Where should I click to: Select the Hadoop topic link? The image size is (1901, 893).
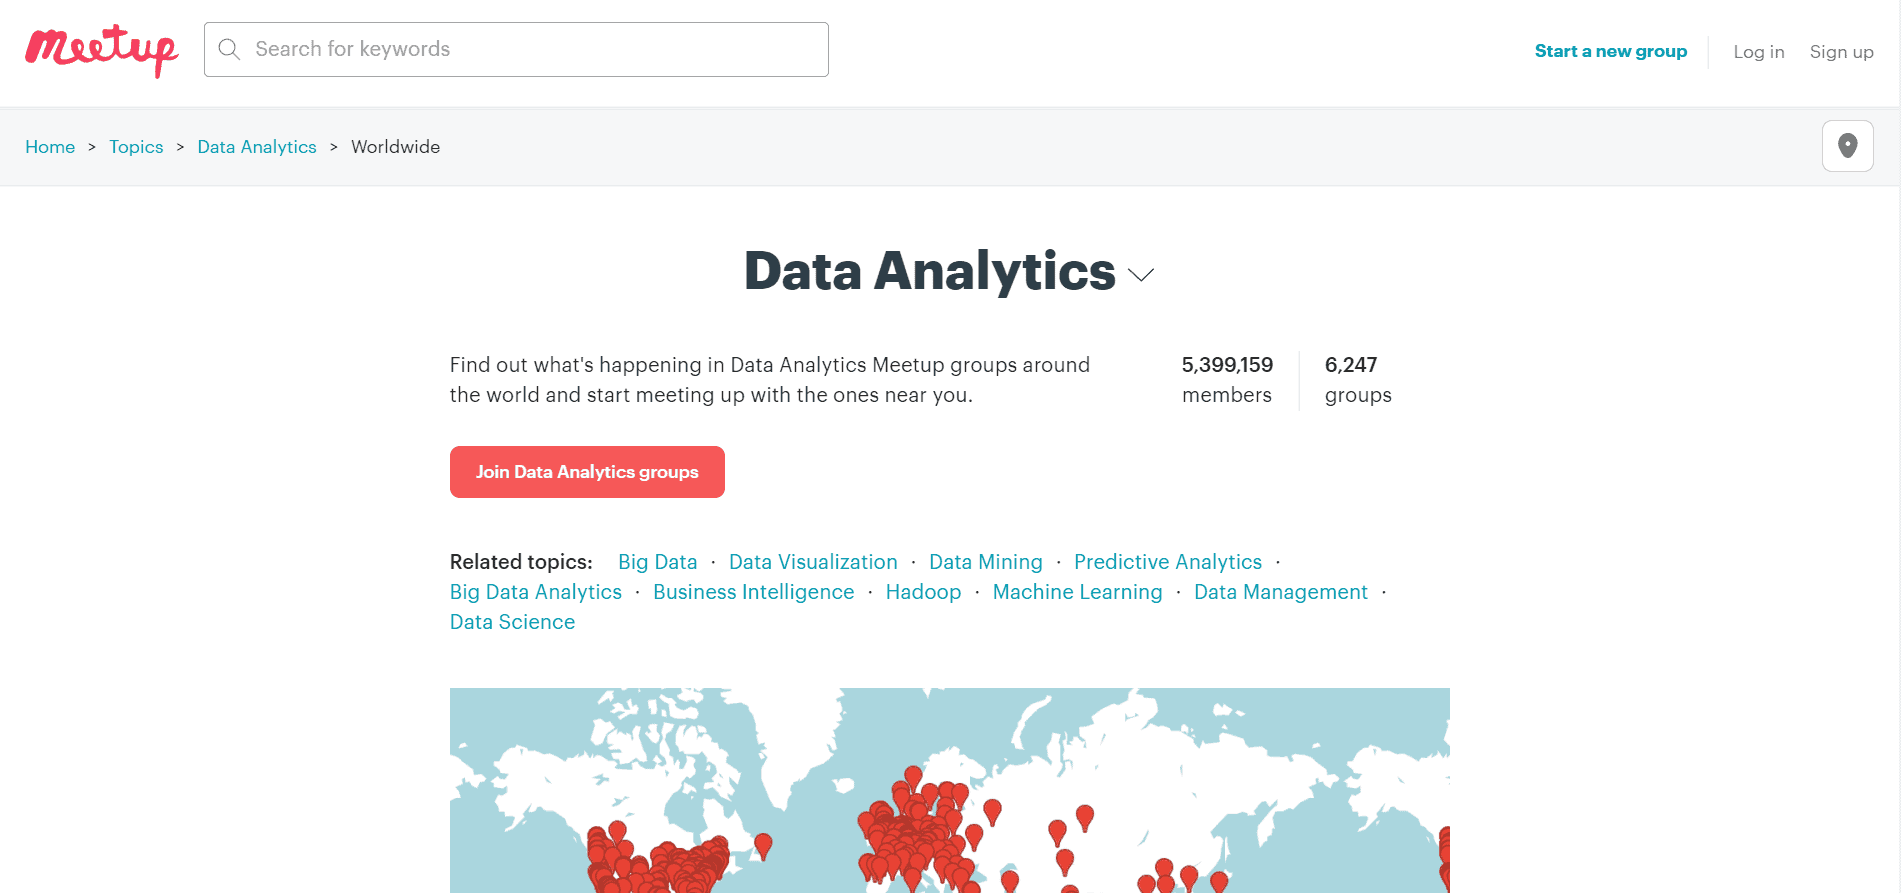coord(923,592)
